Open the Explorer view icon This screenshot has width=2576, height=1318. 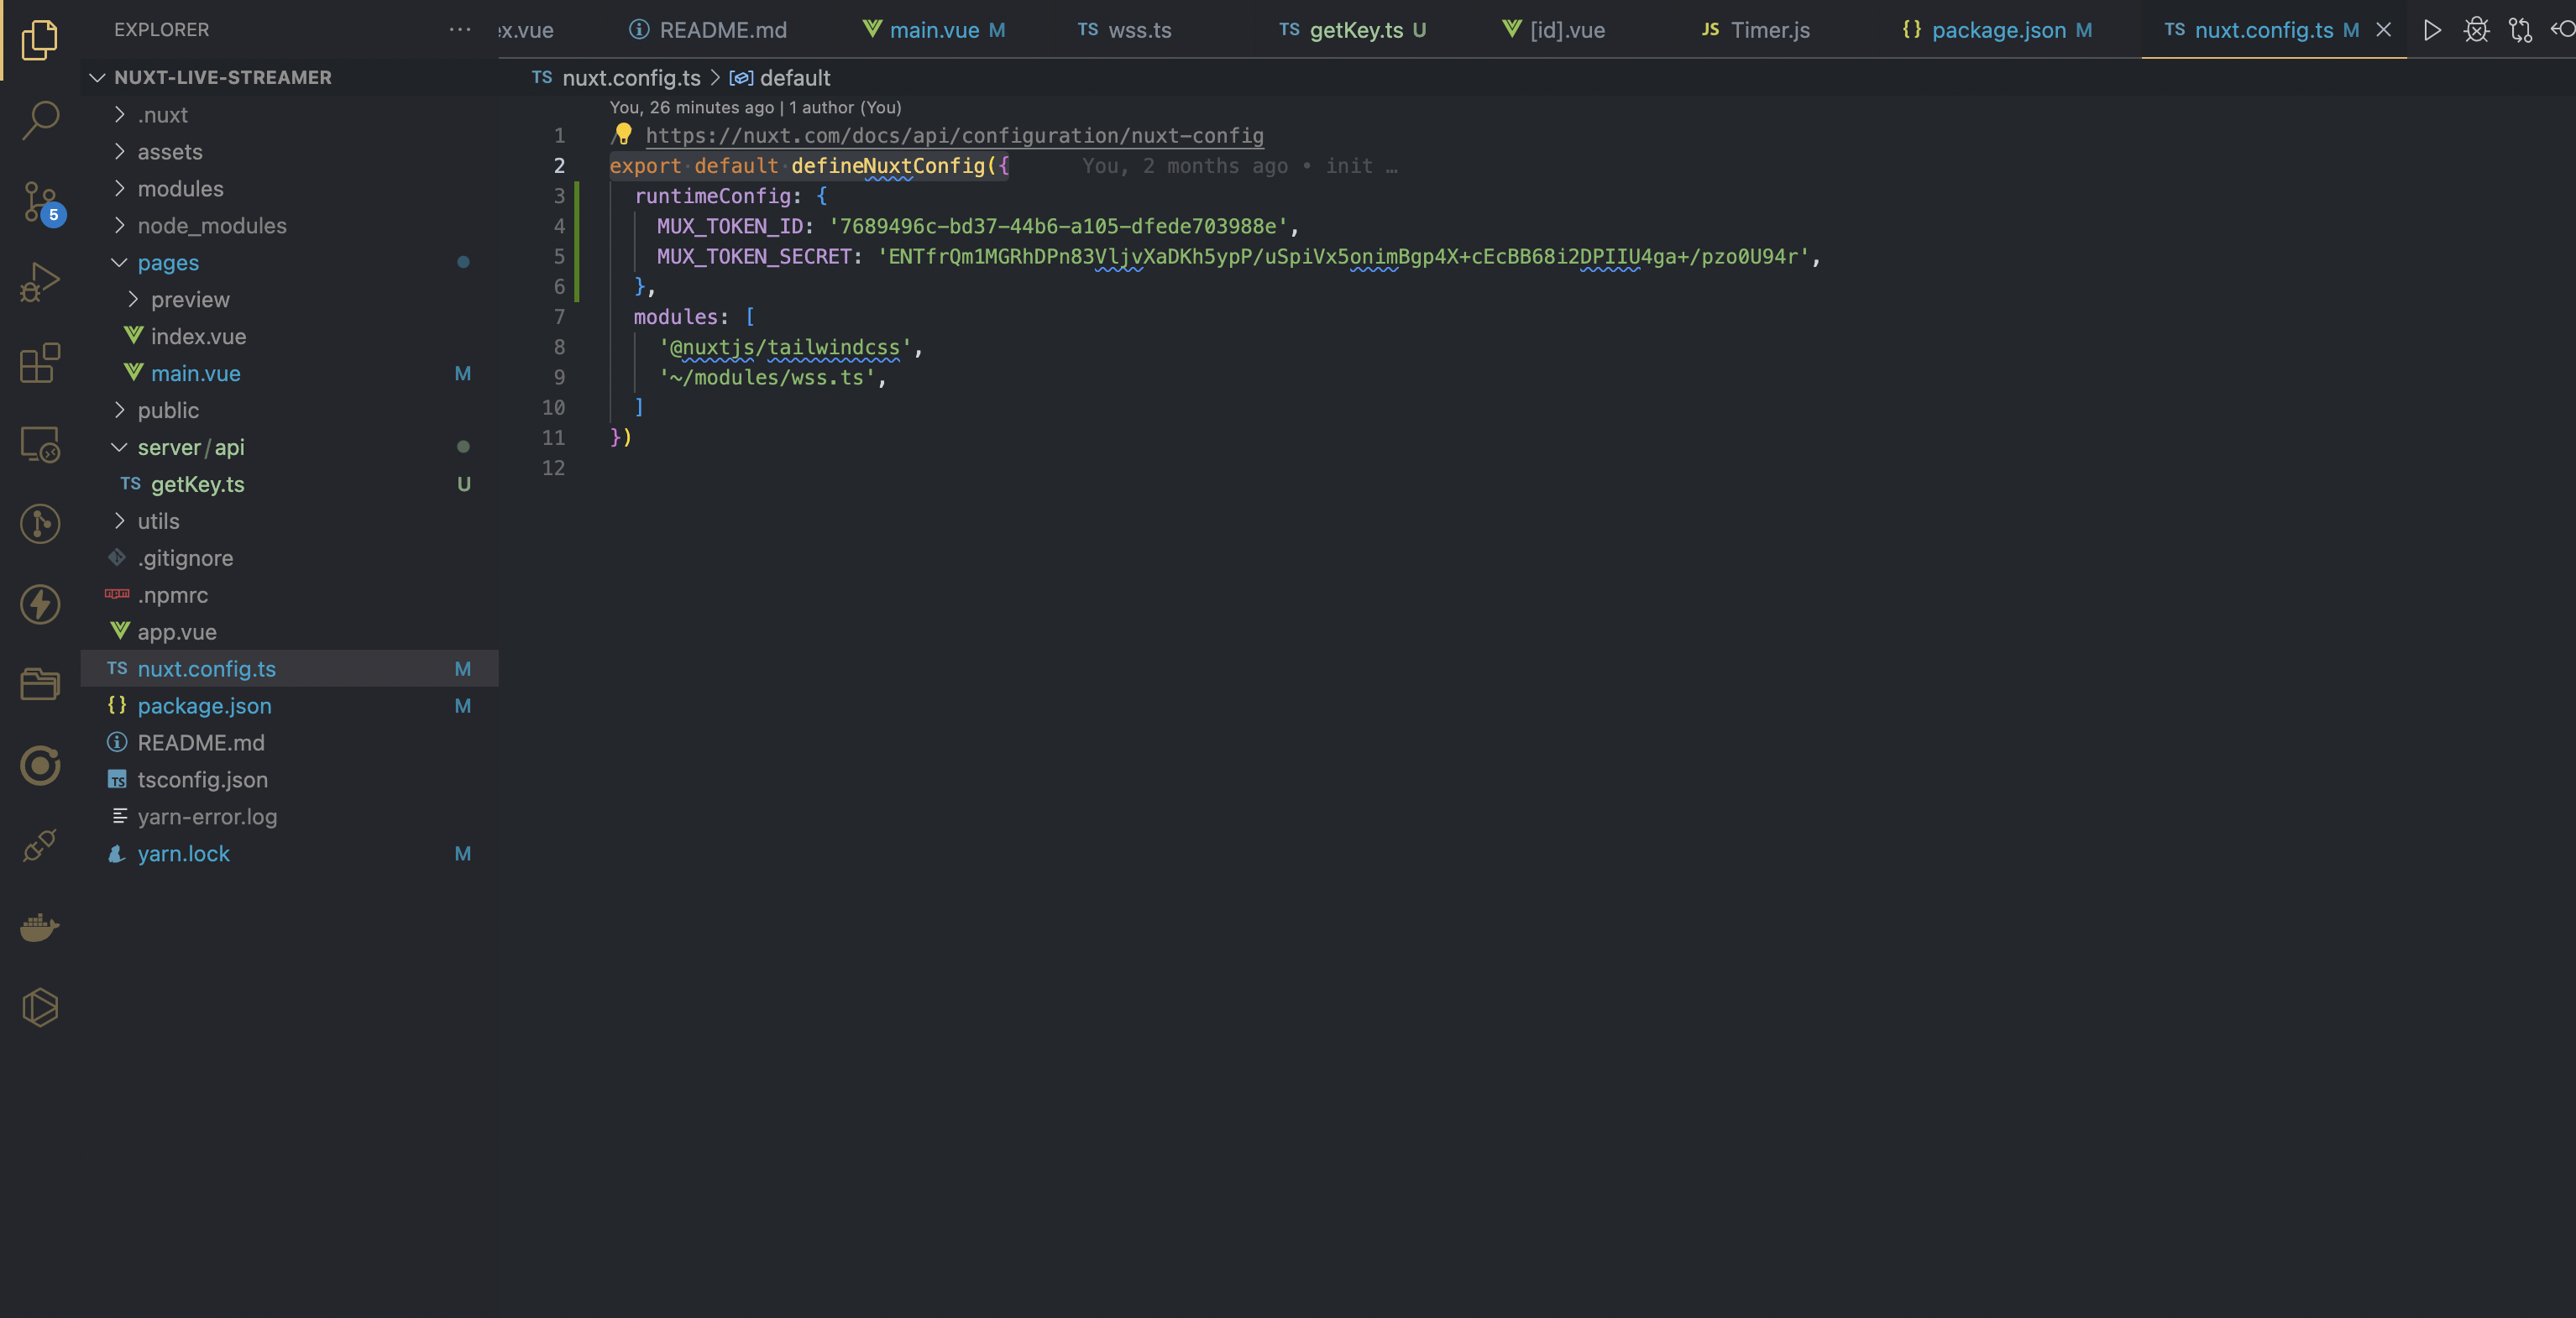click(x=40, y=39)
